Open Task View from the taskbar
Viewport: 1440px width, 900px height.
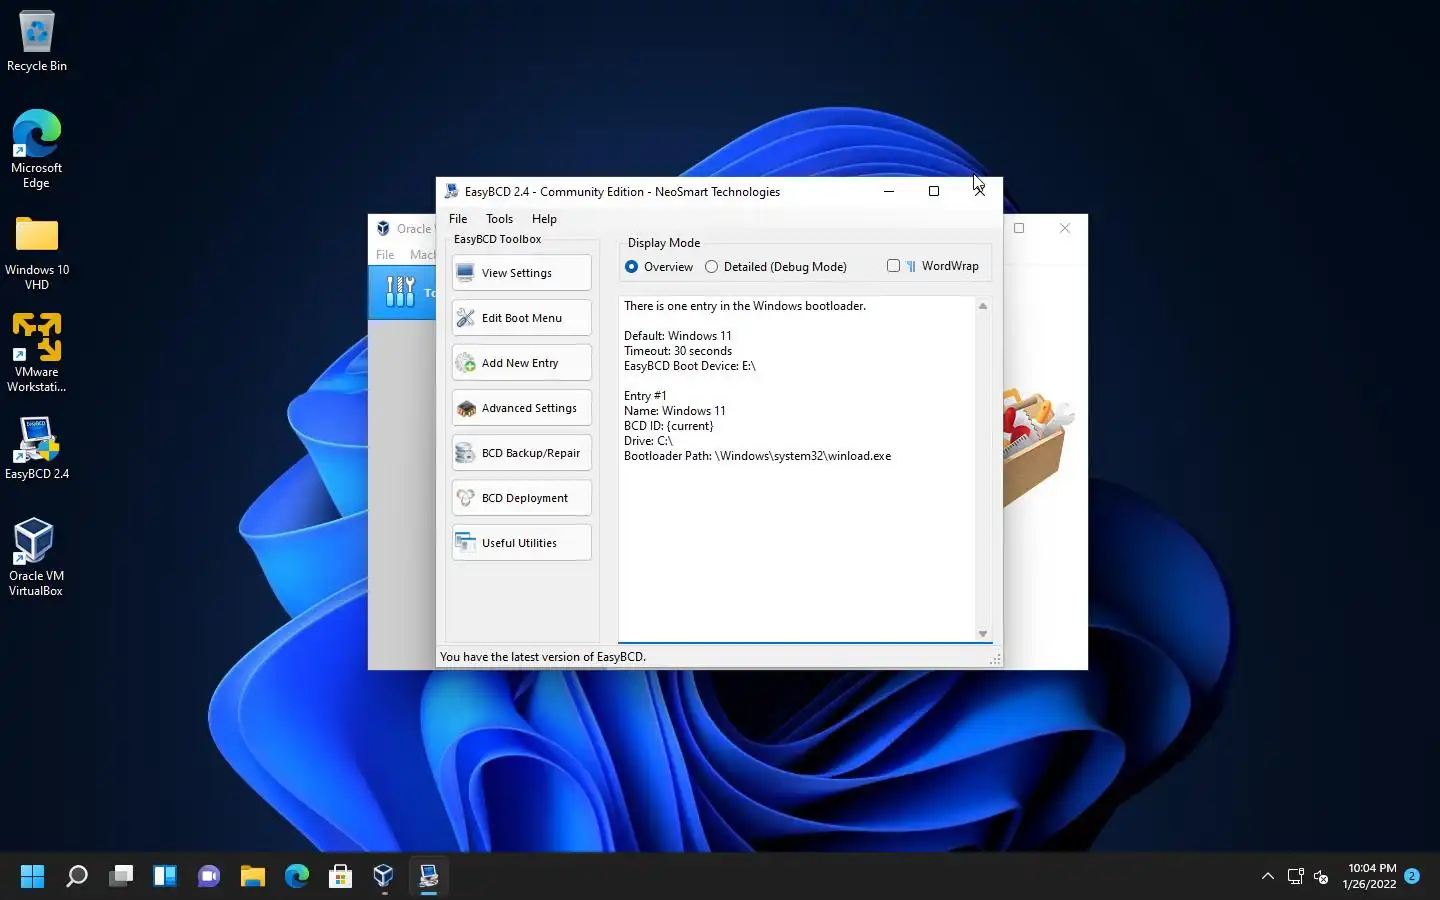point(121,877)
